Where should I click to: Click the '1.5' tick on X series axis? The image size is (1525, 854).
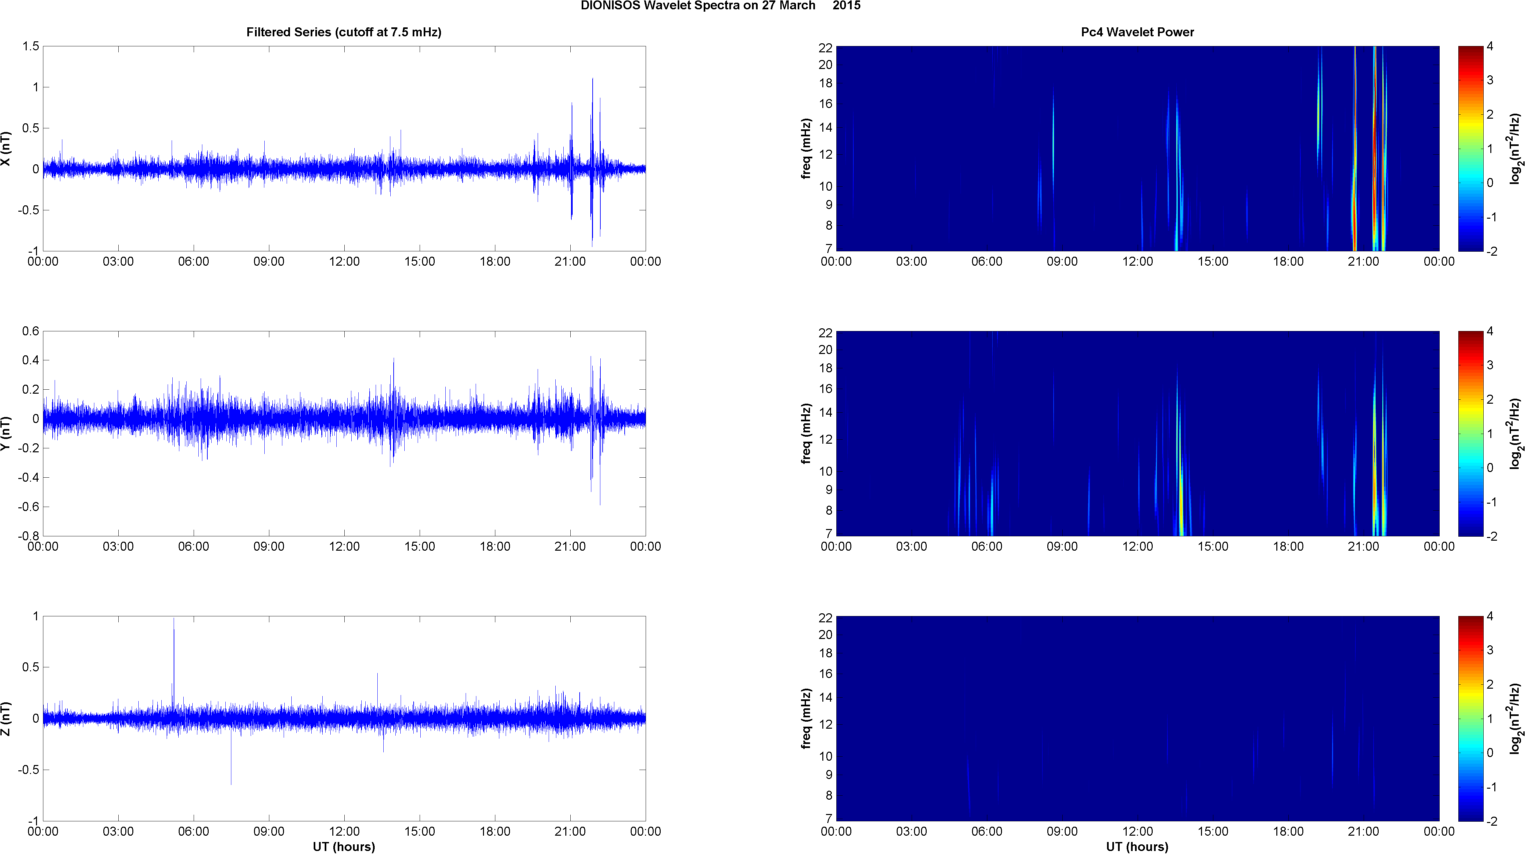pyautogui.click(x=30, y=46)
